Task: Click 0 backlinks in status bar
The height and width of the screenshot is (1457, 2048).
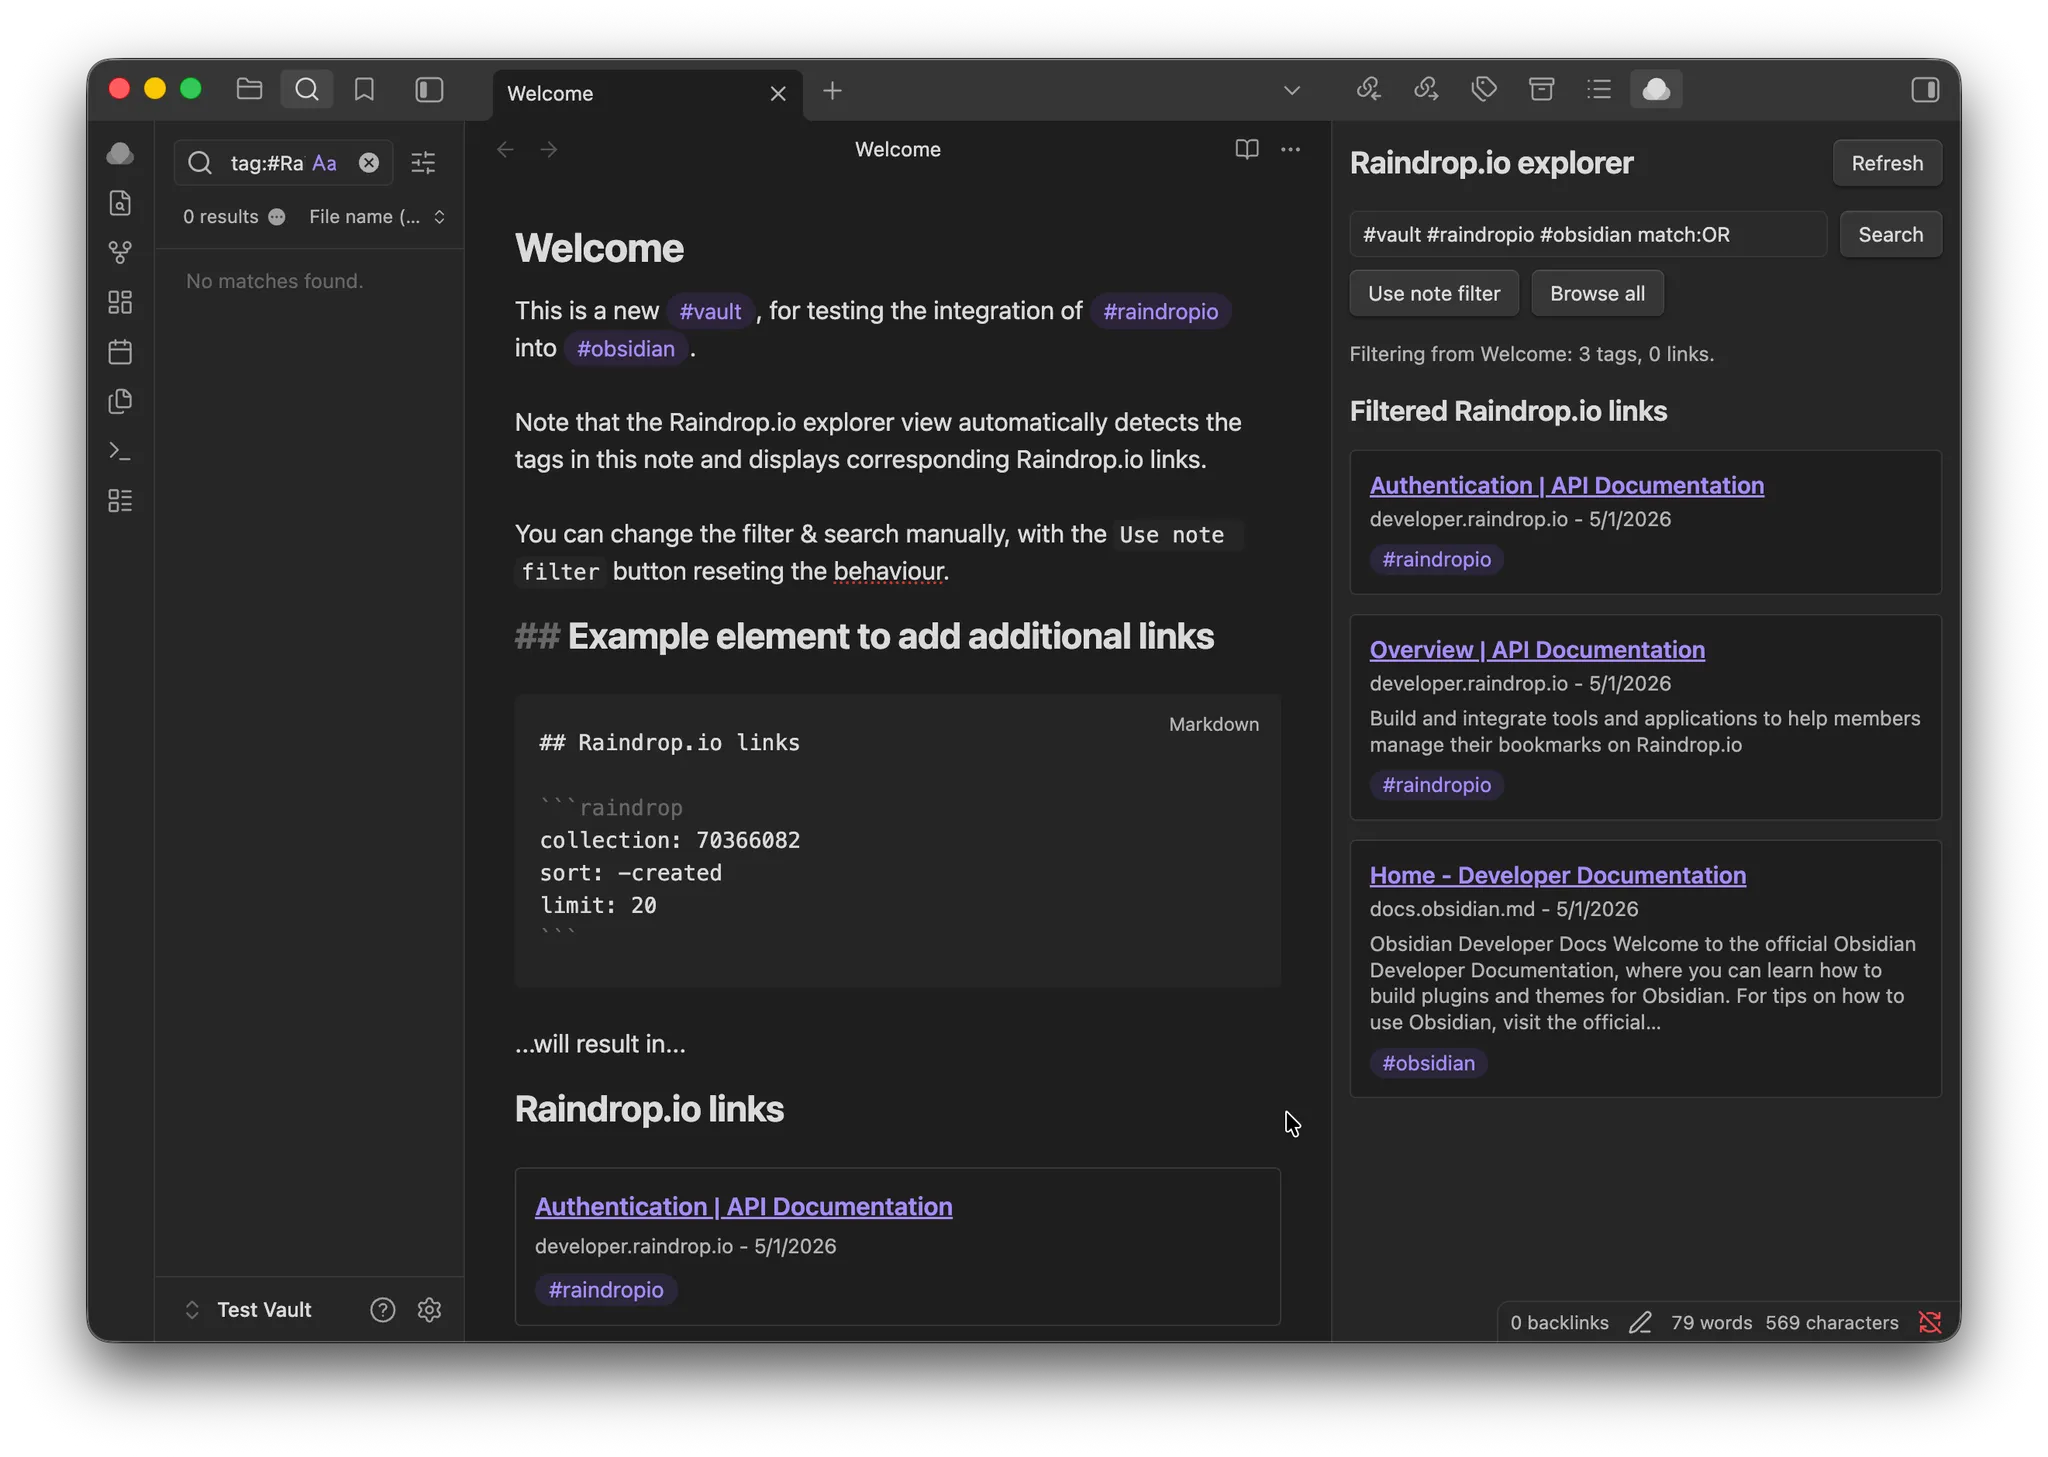Action: [x=1559, y=1322]
